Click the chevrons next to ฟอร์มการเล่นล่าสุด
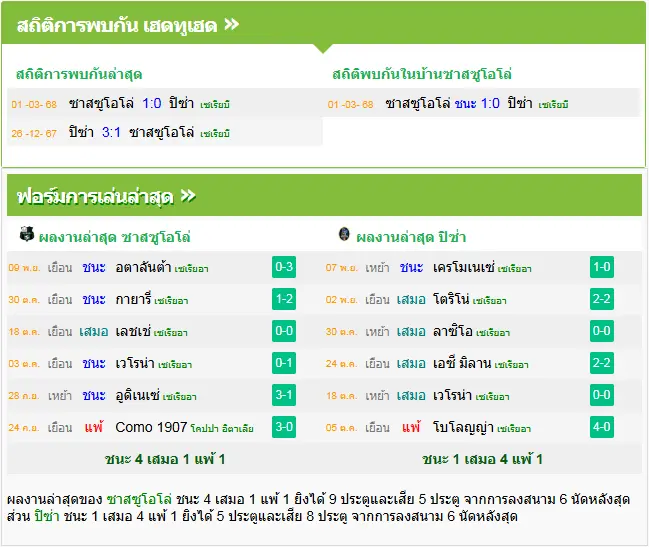The image size is (649, 547). [x=188, y=196]
